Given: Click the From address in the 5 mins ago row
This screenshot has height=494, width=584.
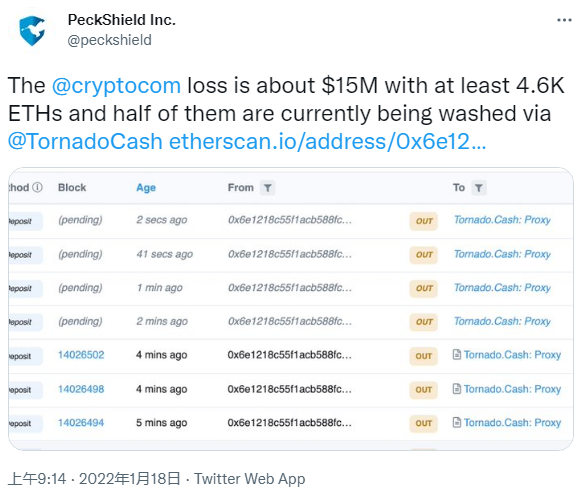Looking at the screenshot, I should (x=289, y=422).
